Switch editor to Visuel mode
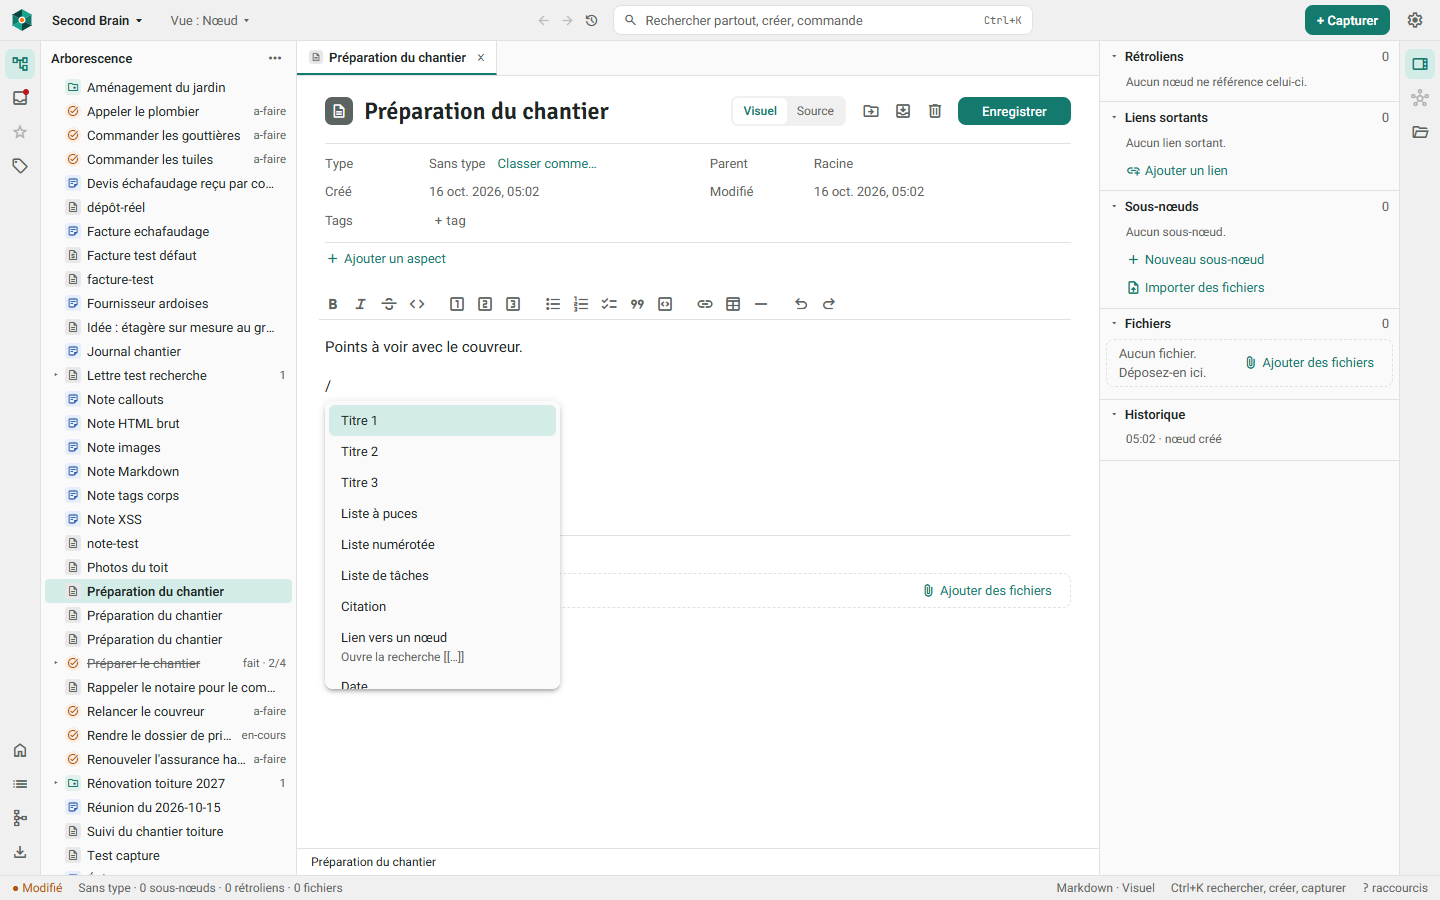Screen dimensions: 1440x900 (x=760, y=111)
